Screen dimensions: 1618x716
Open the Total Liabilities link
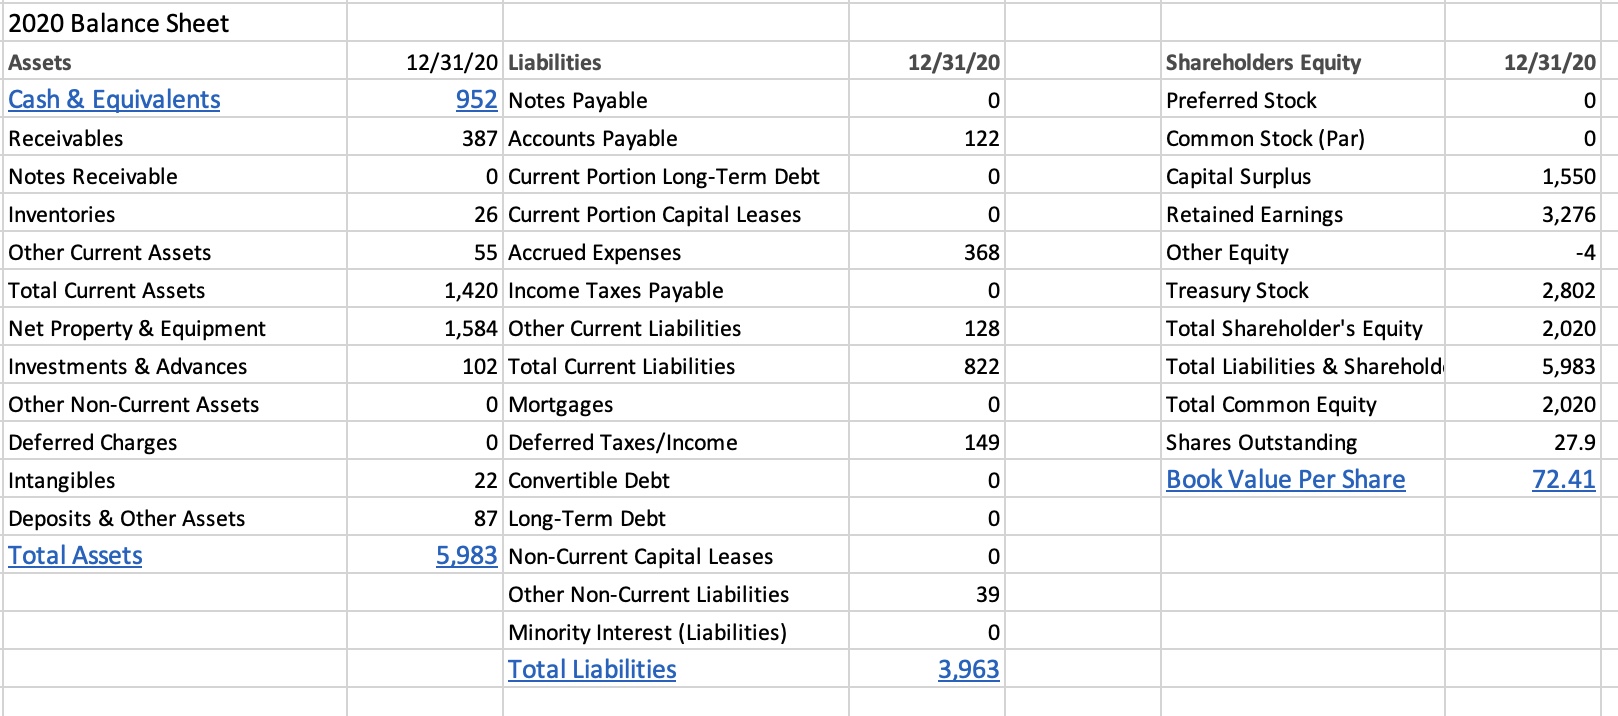592,670
